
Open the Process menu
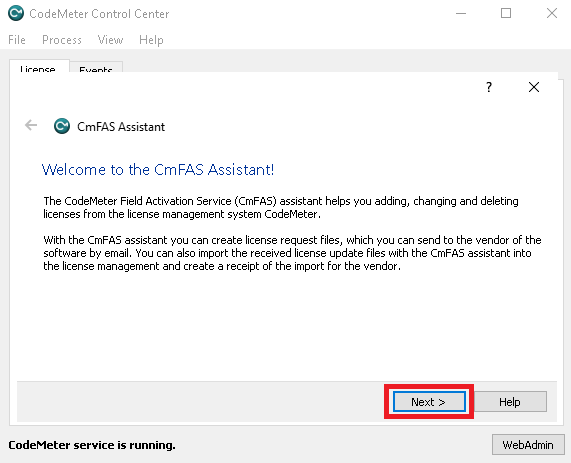pyautogui.click(x=62, y=40)
